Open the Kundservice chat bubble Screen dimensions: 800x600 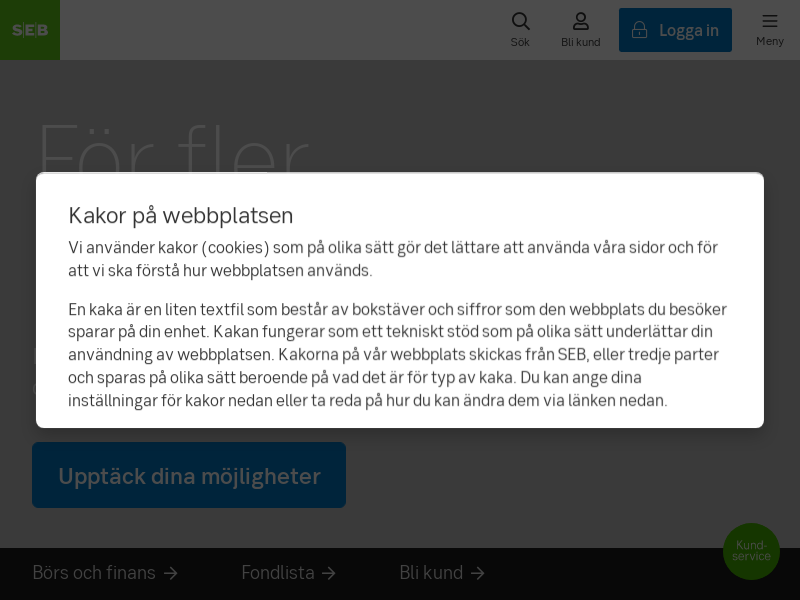coord(751,551)
